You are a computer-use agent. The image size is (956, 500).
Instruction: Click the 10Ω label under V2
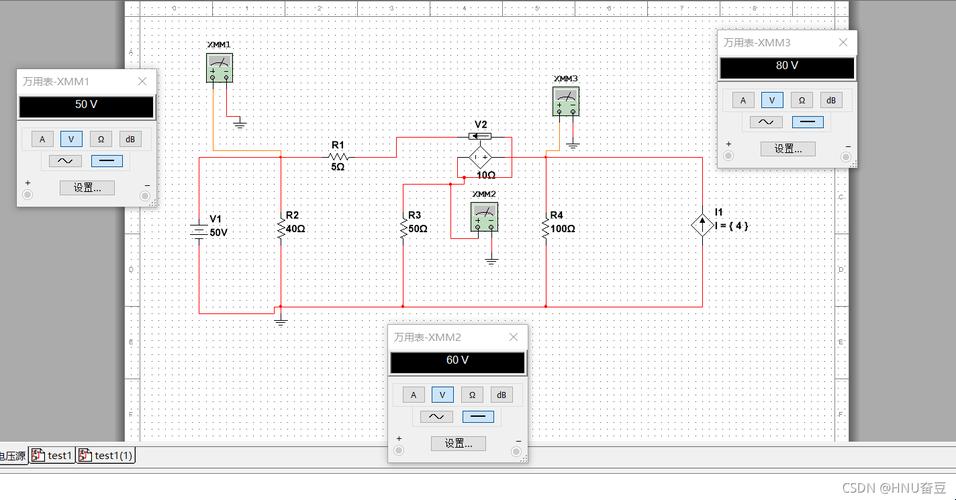click(486, 175)
